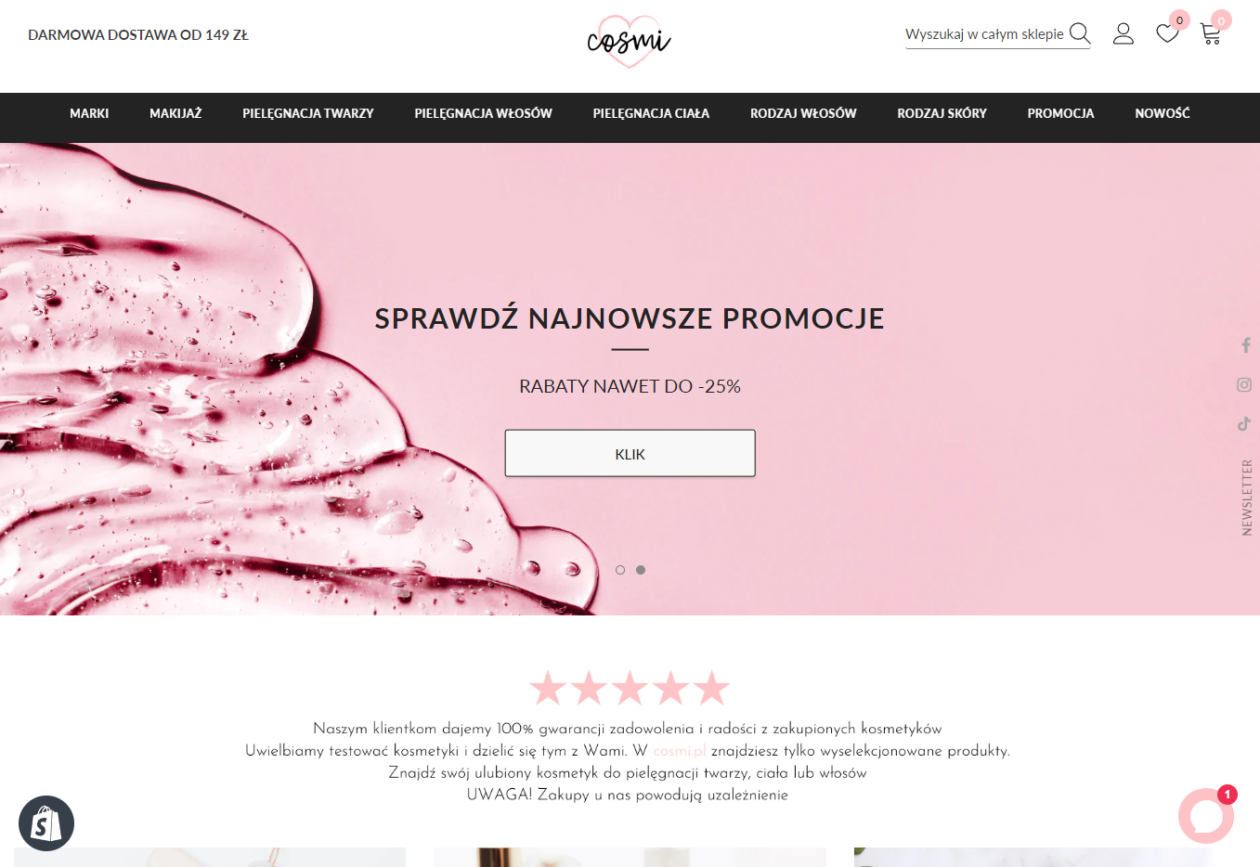This screenshot has width=1260, height=867.
Task: Select the second slider dot
Action: coord(641,570)
